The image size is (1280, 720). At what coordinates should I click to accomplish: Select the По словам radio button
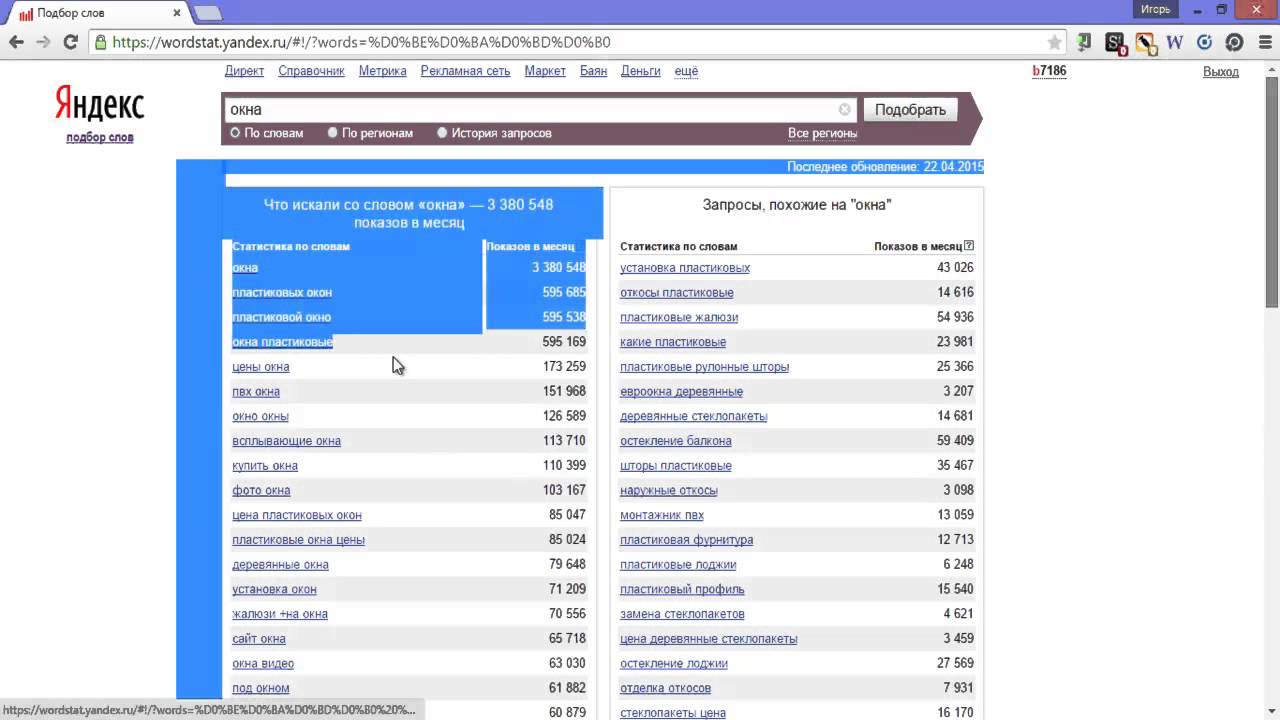pos(235,132)
